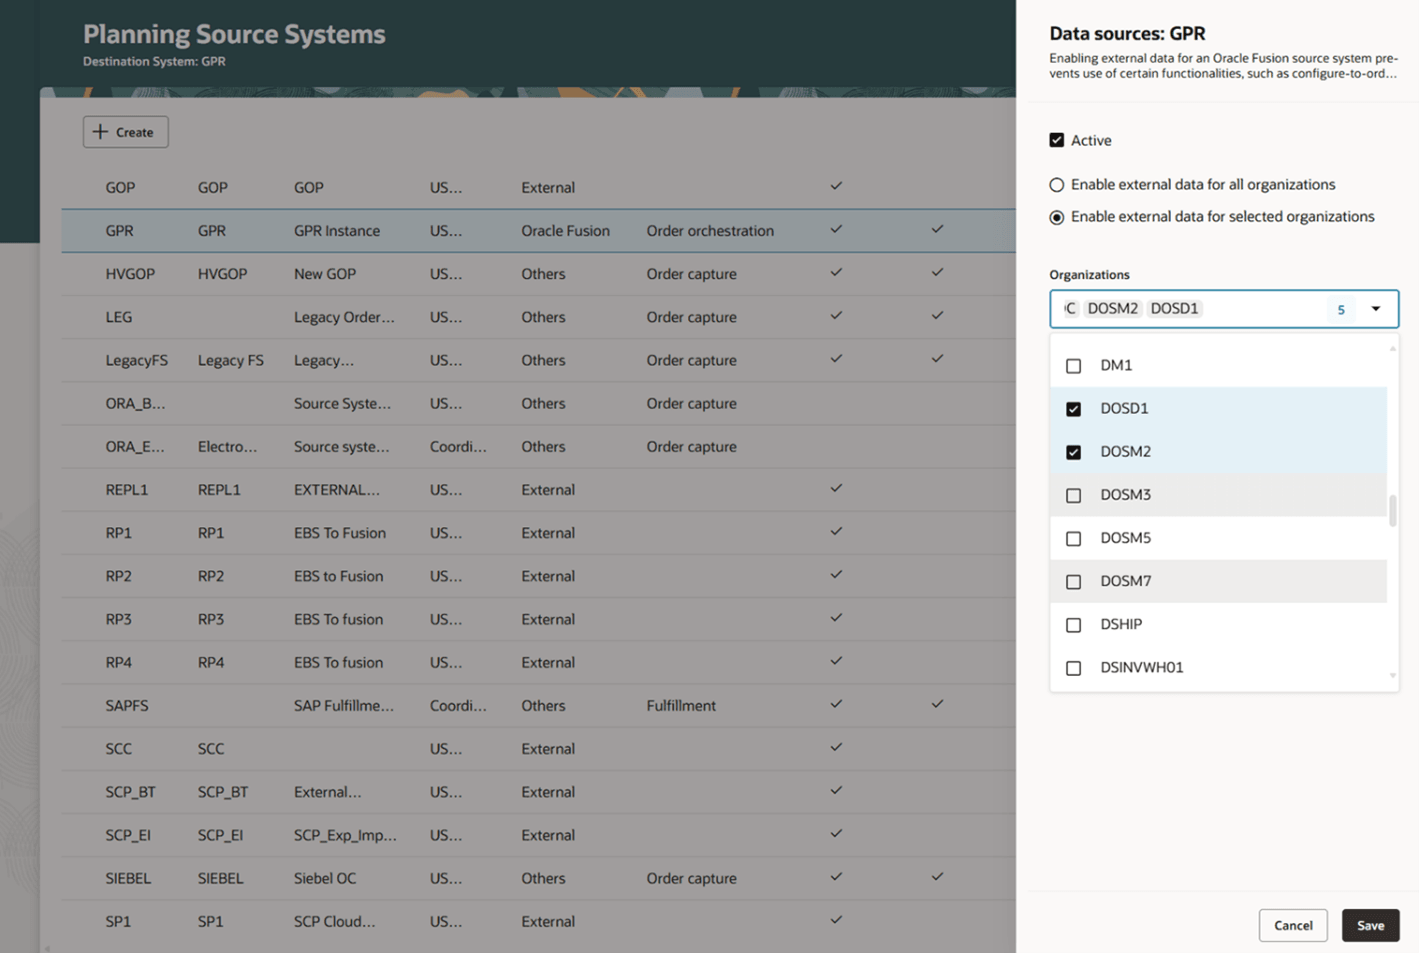
Task: Check the DSINVWH01 organization
Action: [x=1073, y=667]
